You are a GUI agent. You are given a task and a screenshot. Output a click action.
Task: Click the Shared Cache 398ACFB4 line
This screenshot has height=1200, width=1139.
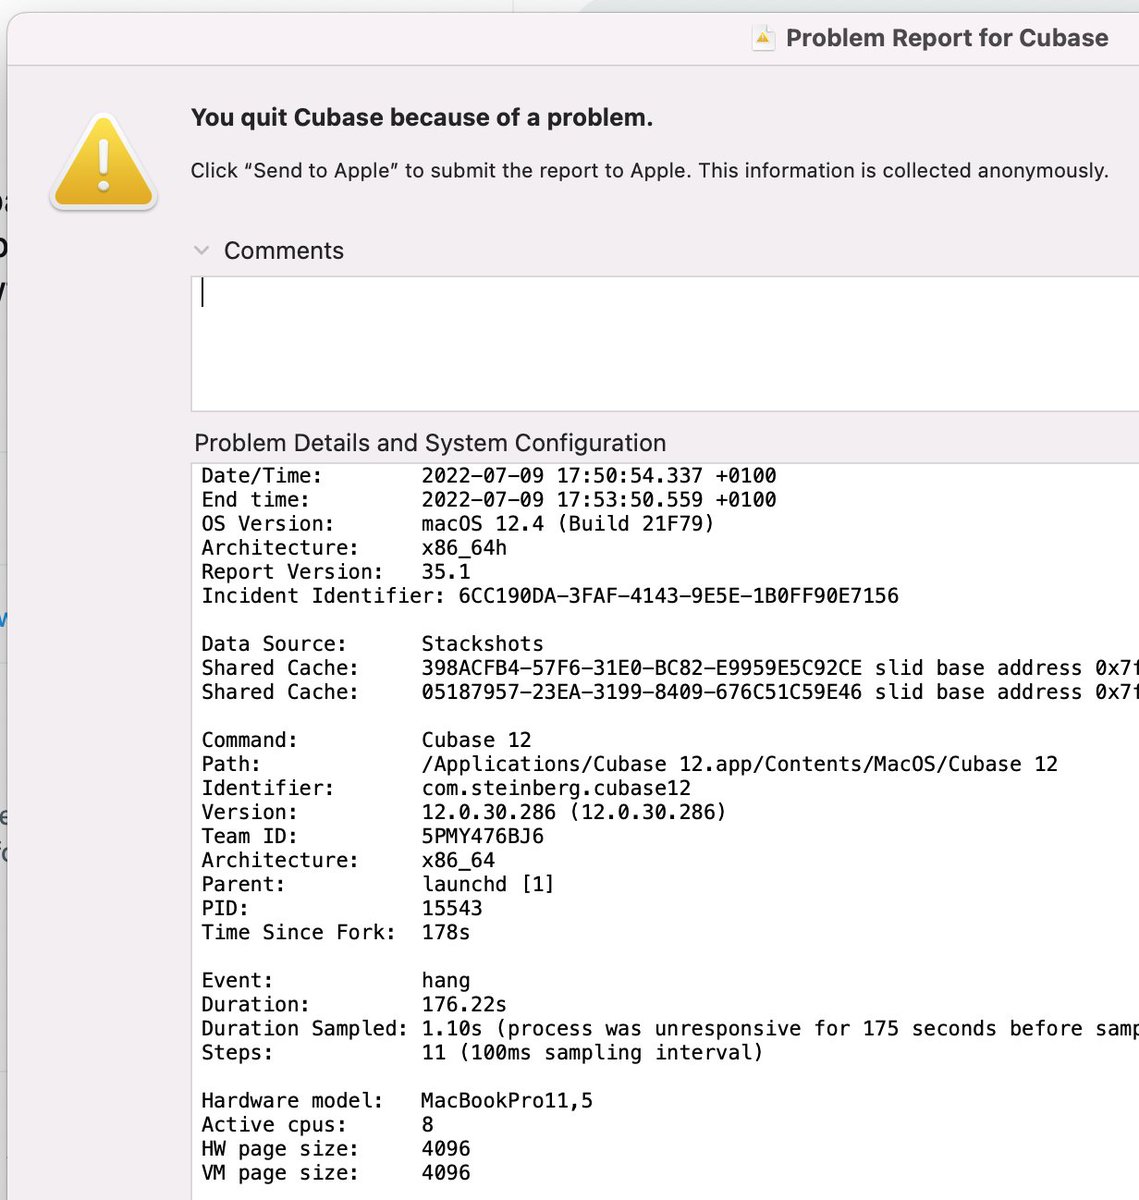pyautogui.click(x=670, y=668)
